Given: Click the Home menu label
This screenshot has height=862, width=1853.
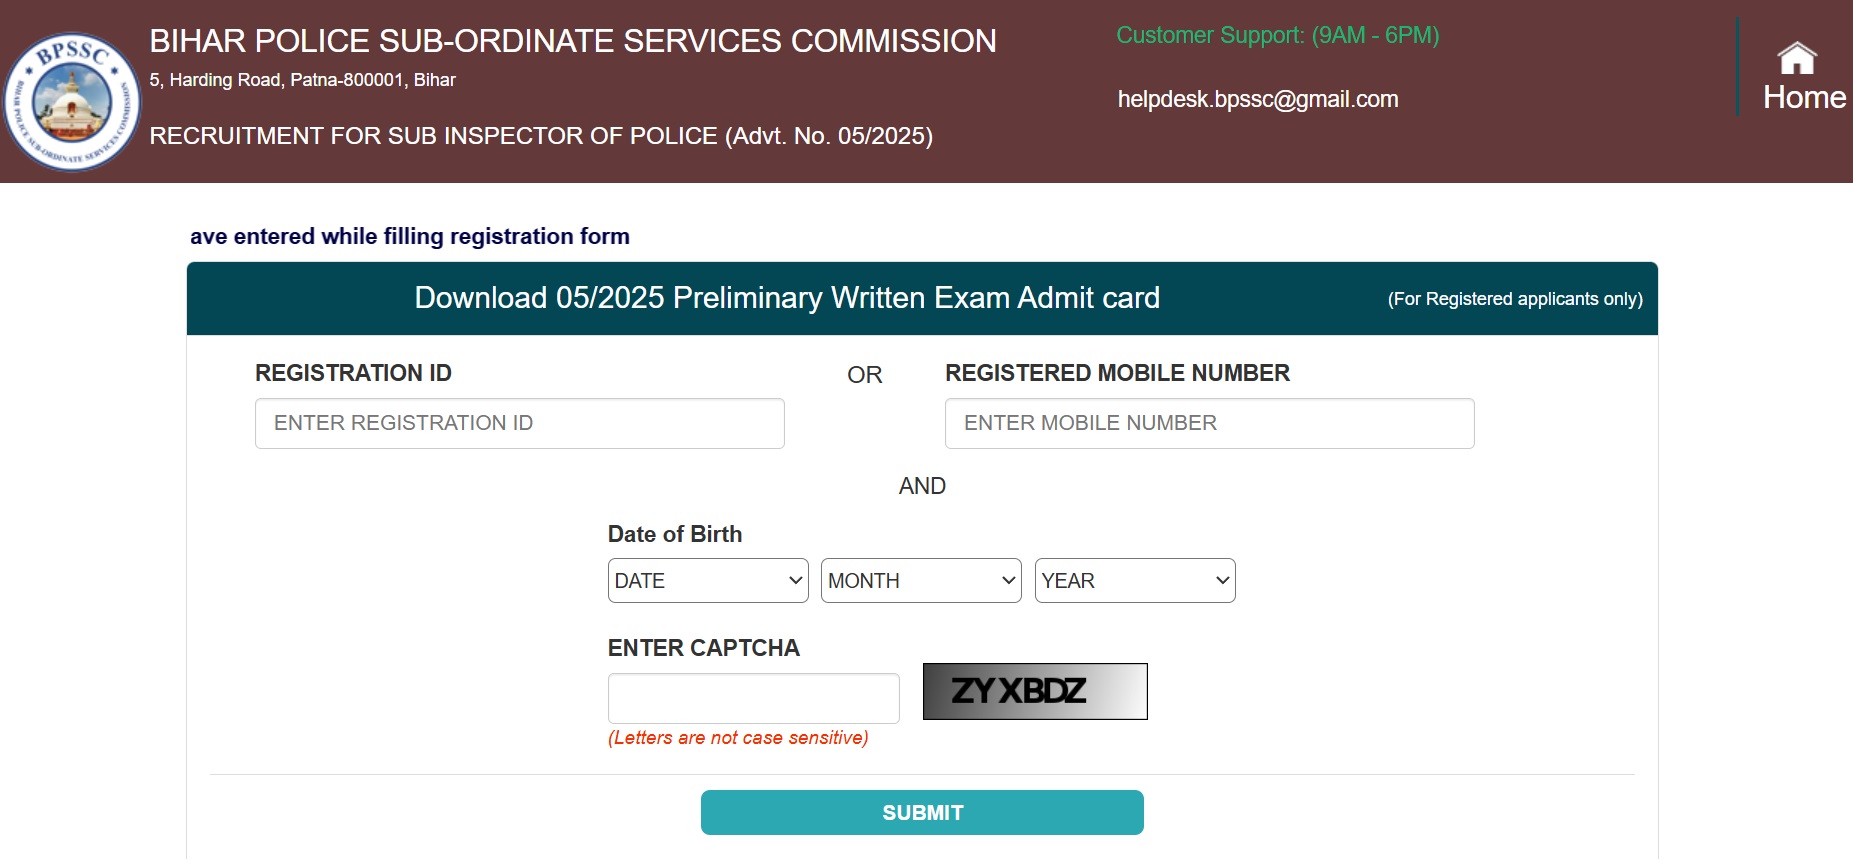Looking at the screenshot, I should (x=1803, y=97).
